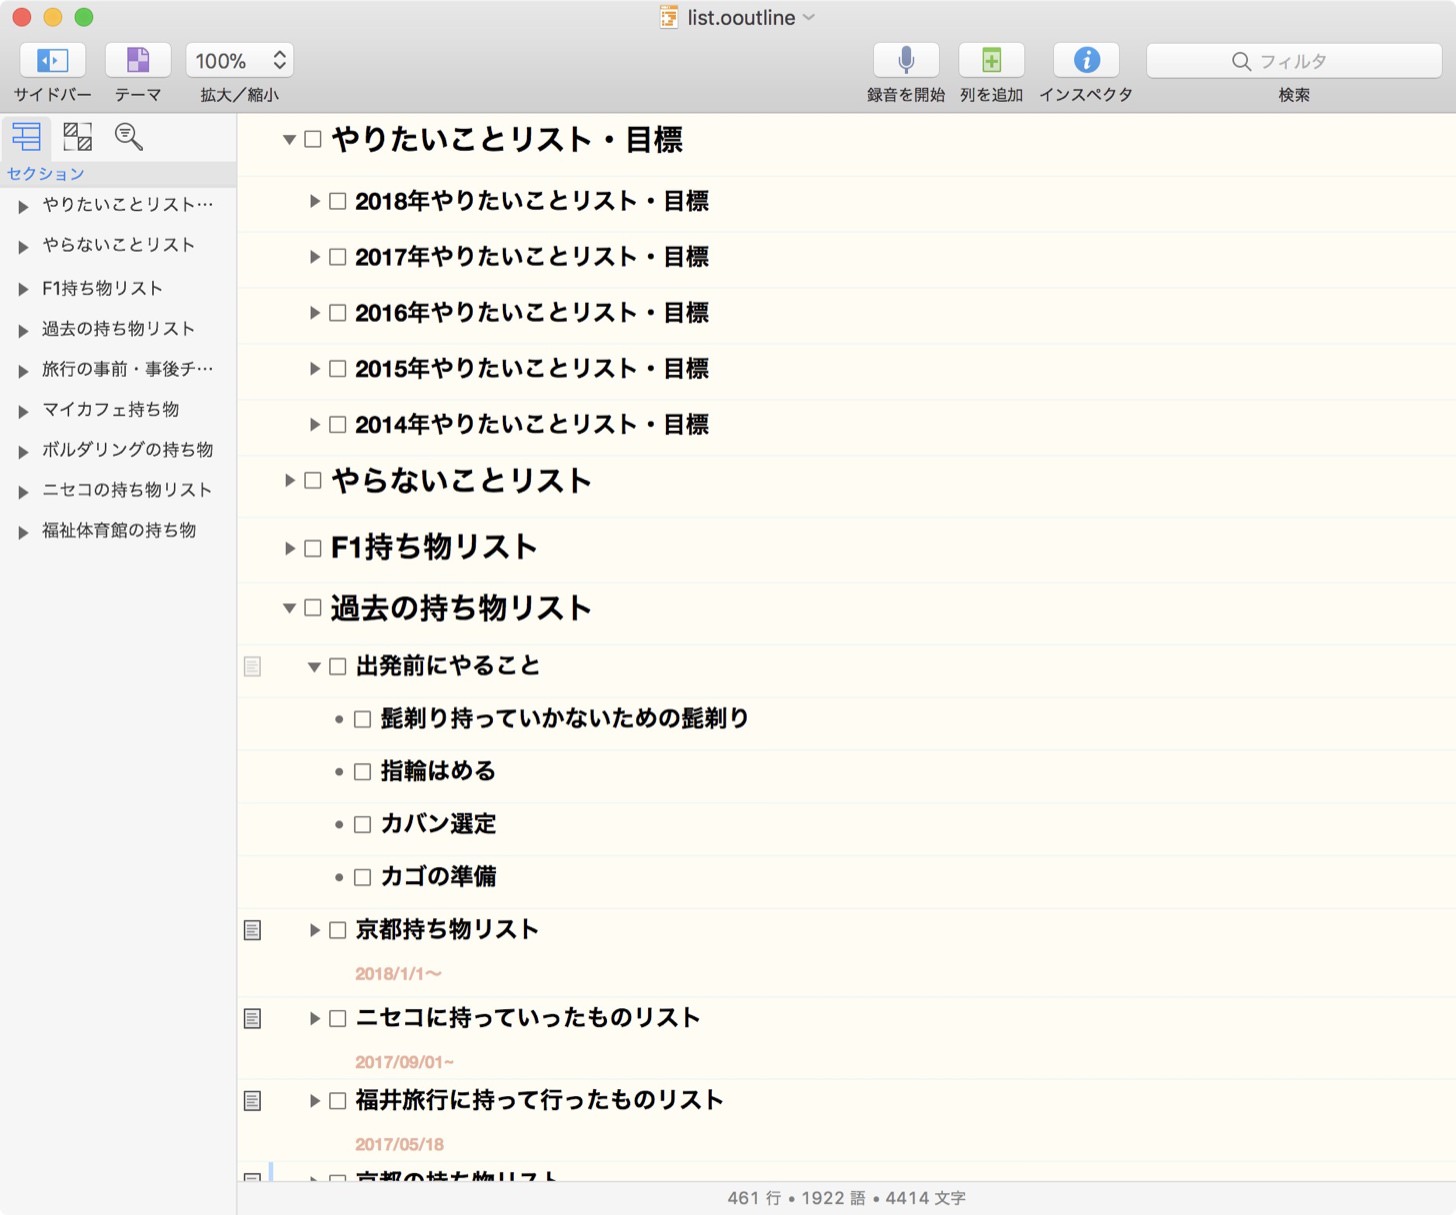The width and height of the screenshot is (1456, 1215).
Task: Open the インスペクタ inspector panel
Action: click(1086, 61)
